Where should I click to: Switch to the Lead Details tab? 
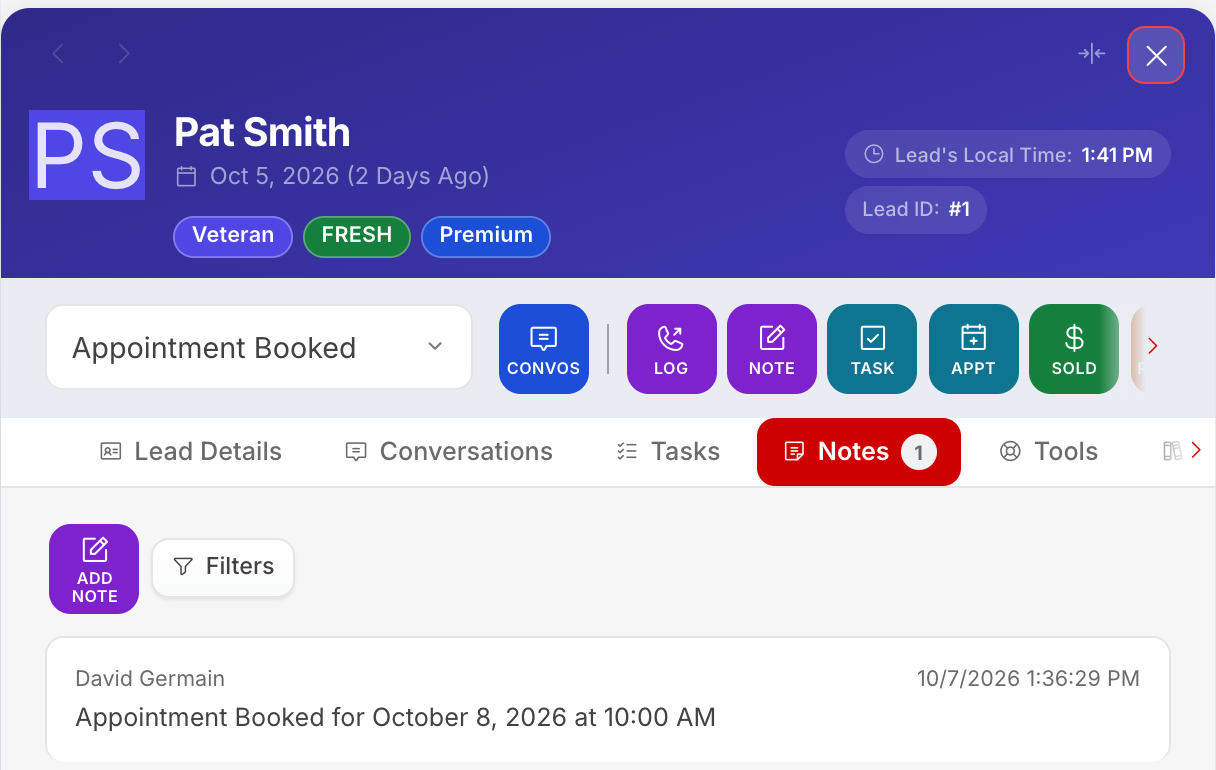pyautogui.click(x=191, y=452)
